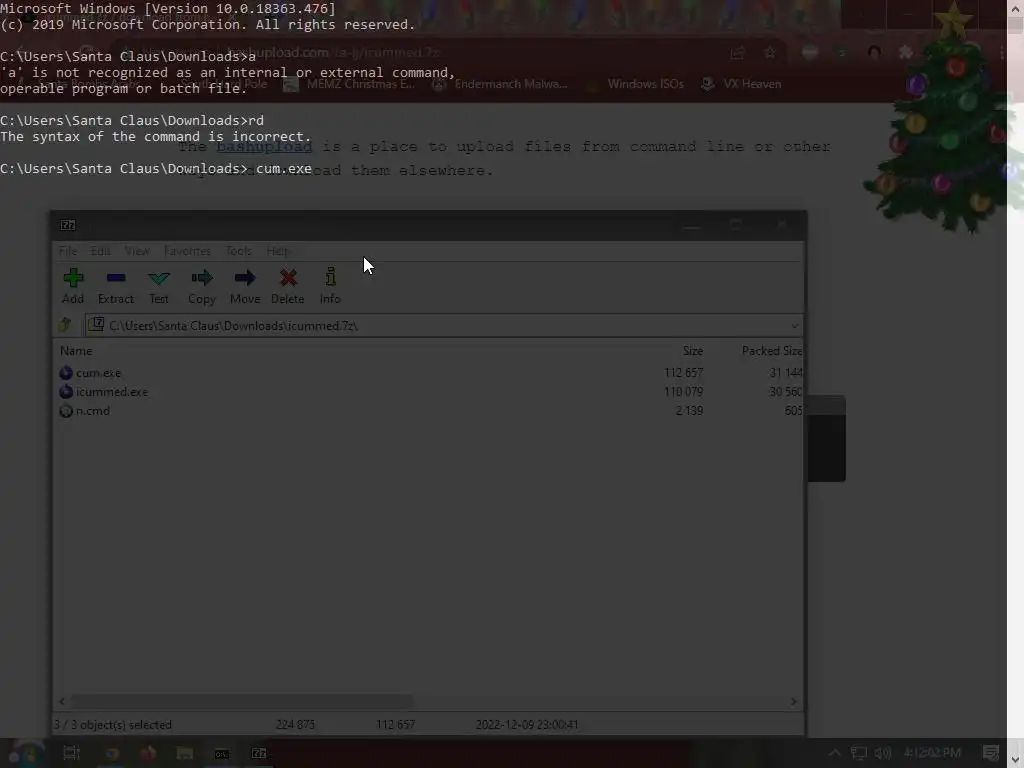The image size is (1024, 768).
Task: Switch to Command Prompt taskbar icon
Action: coord(222,753)
